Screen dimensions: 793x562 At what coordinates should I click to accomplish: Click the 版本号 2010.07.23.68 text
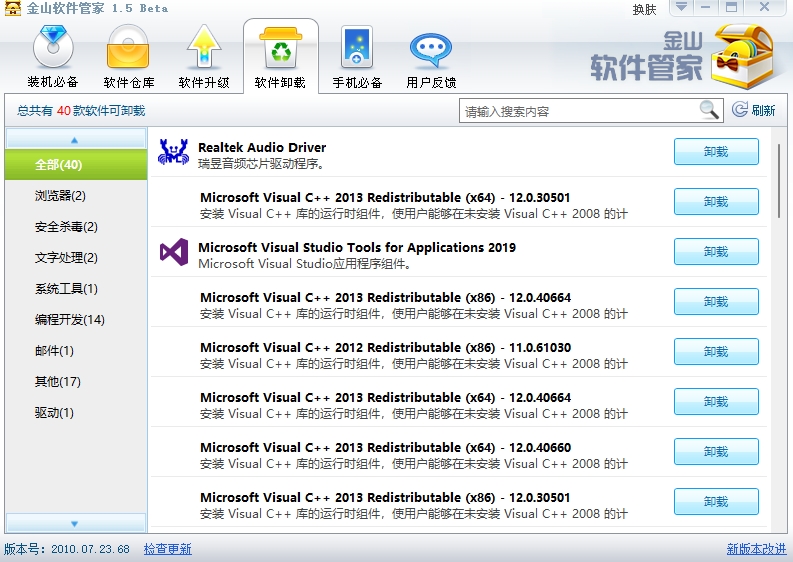(67, 549)
